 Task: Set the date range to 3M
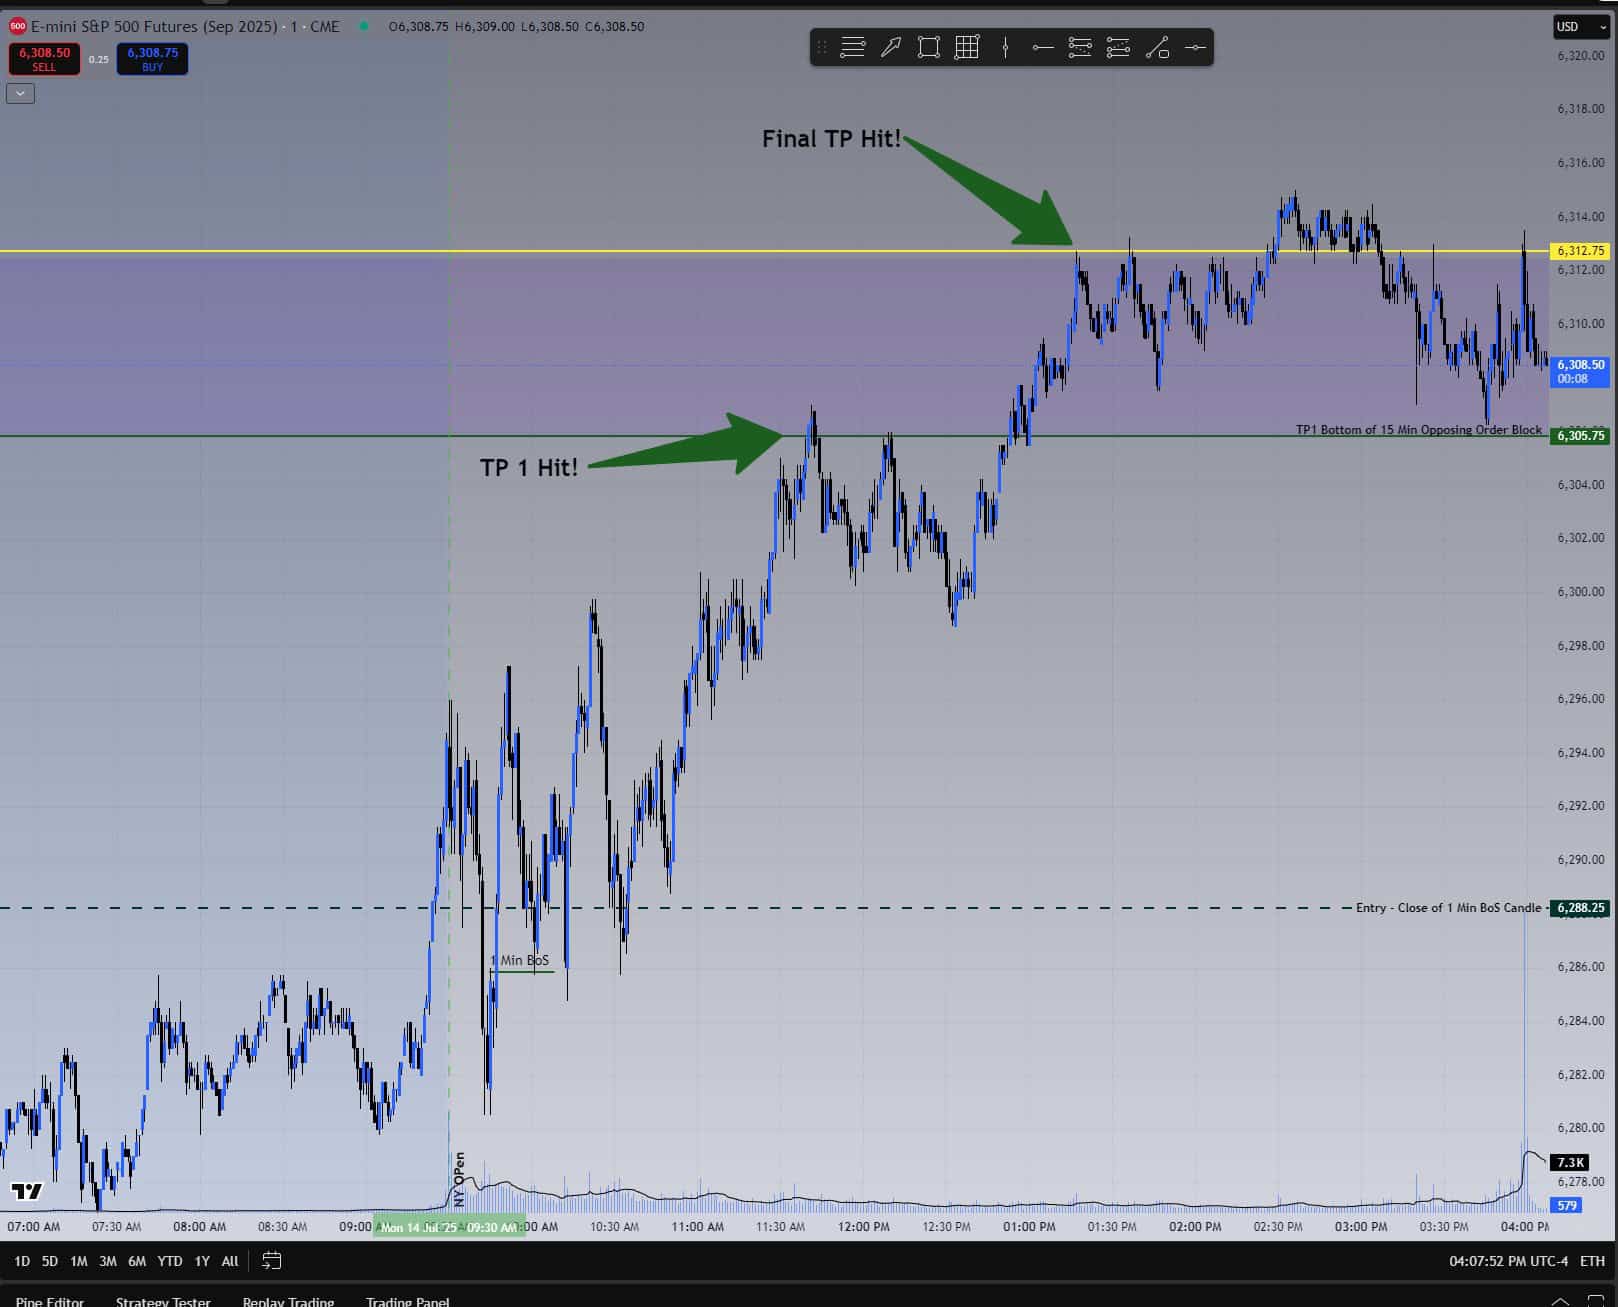108,1261
